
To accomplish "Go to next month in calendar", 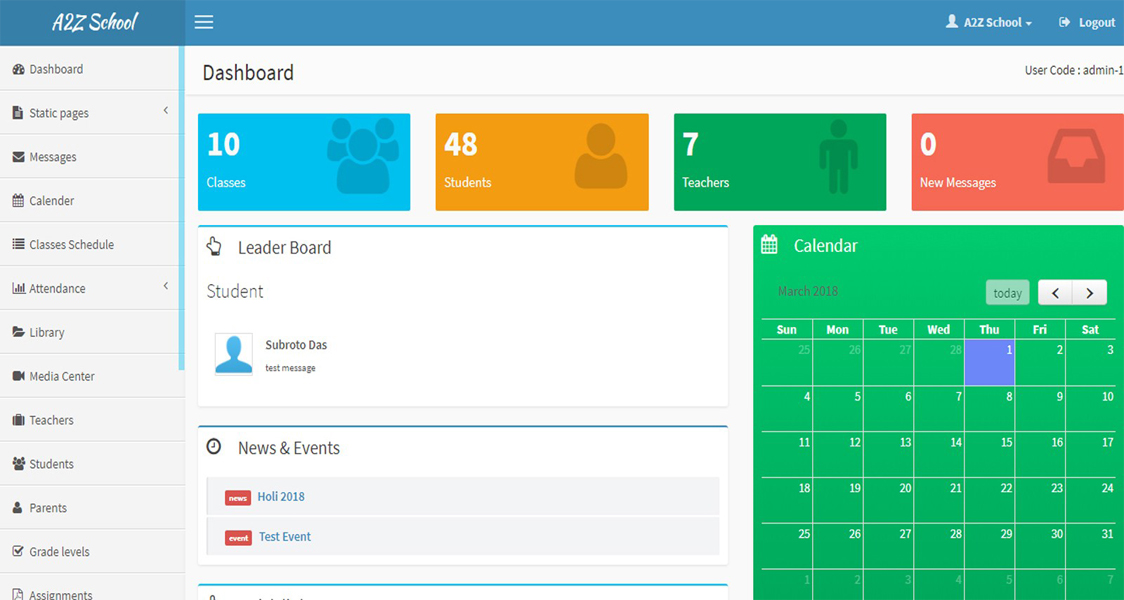I will tap(1090, 292).
